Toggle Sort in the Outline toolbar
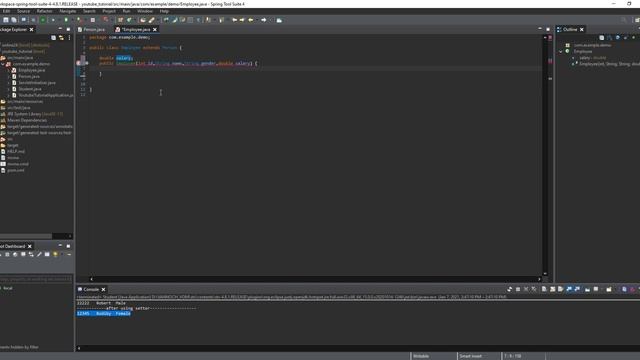The width and height of the screenshot is (640, 360). 609,38
